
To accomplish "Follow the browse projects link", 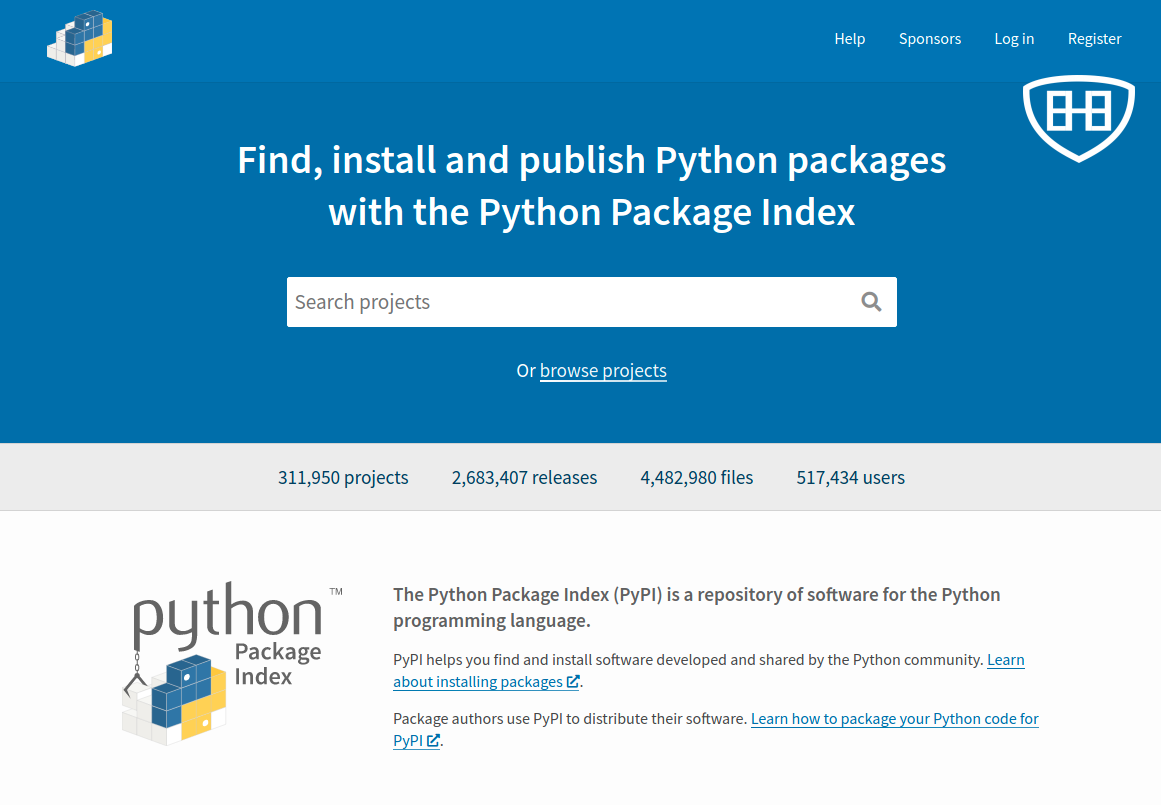I will (x=603, y=371).
